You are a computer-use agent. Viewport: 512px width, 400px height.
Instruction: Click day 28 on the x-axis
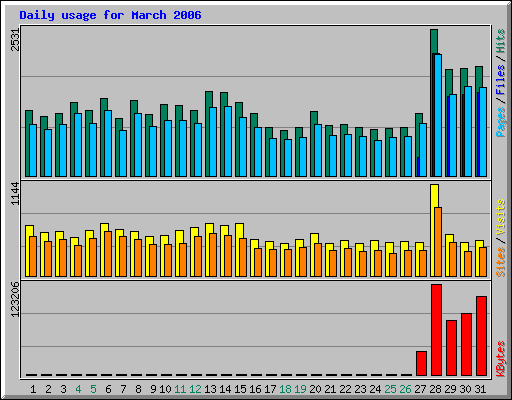(435, 389)
